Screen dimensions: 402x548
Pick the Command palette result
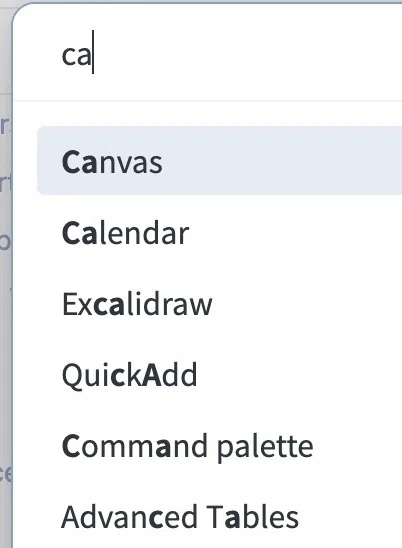coord(220,446)
